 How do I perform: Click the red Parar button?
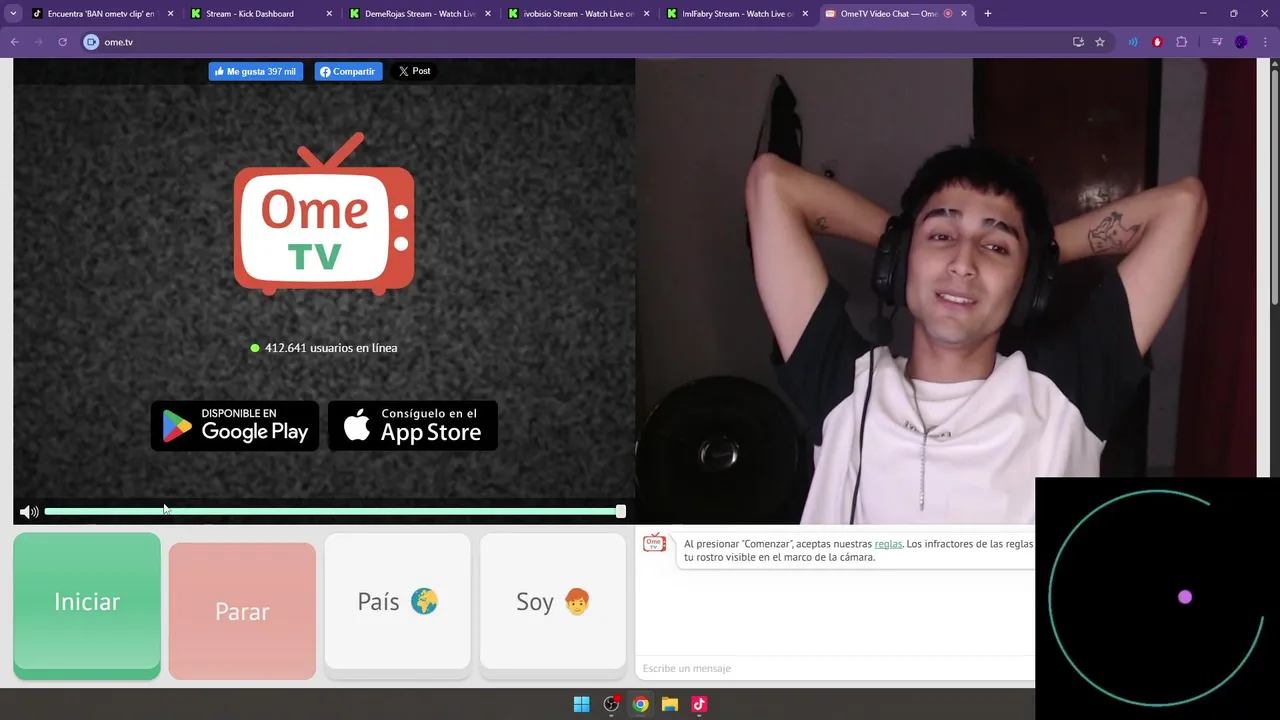(x=242, y=611)
